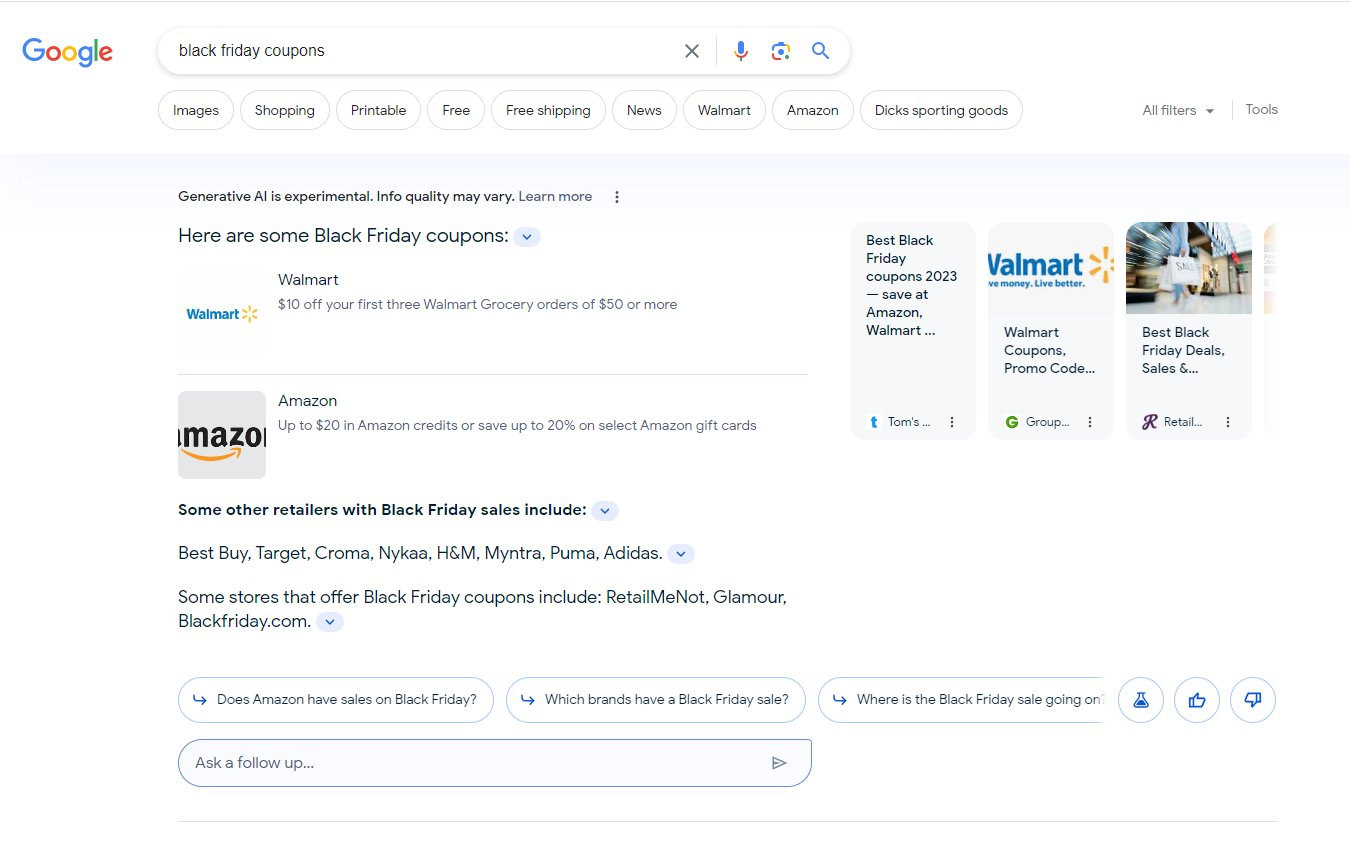The image size is (1350, 863).
Task: Give thumbs down feedback on AI result
Action: tap(1253, 700)
